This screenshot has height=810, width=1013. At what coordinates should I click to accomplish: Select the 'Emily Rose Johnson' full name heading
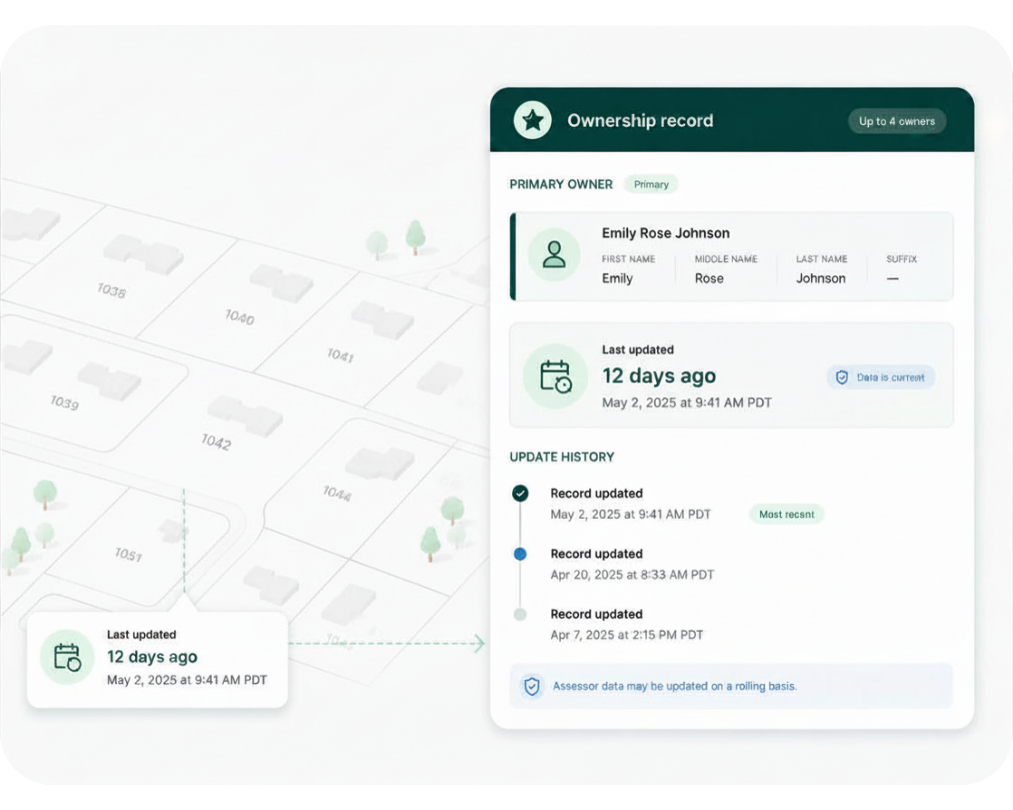click(x=665, y=233)
